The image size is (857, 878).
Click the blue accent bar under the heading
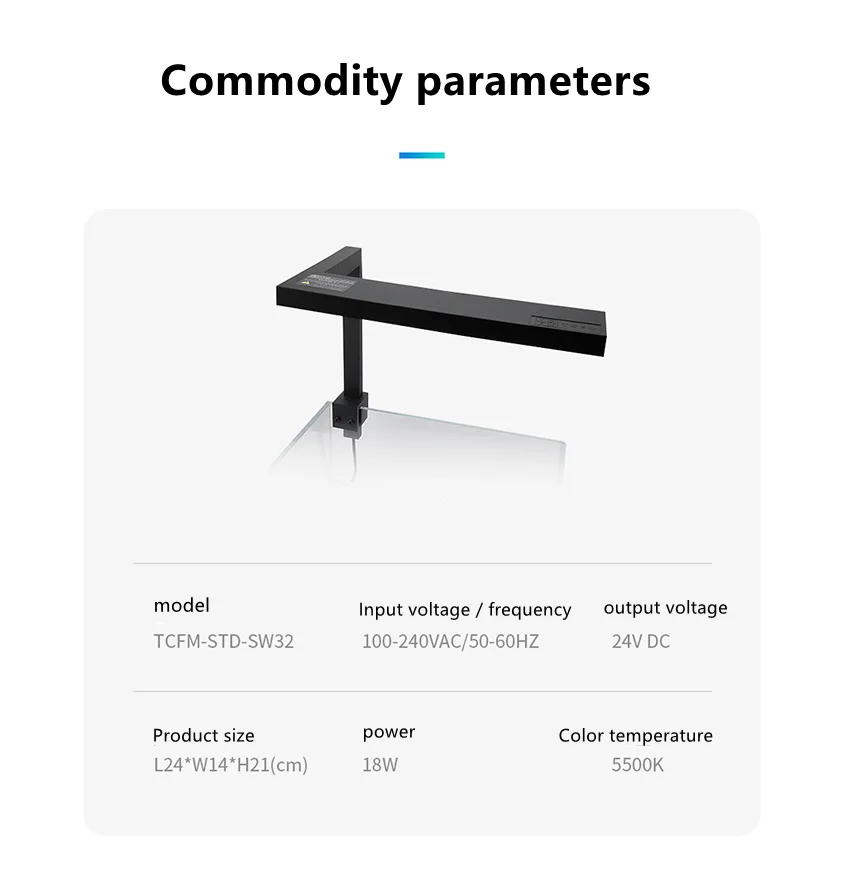[421, 155]
